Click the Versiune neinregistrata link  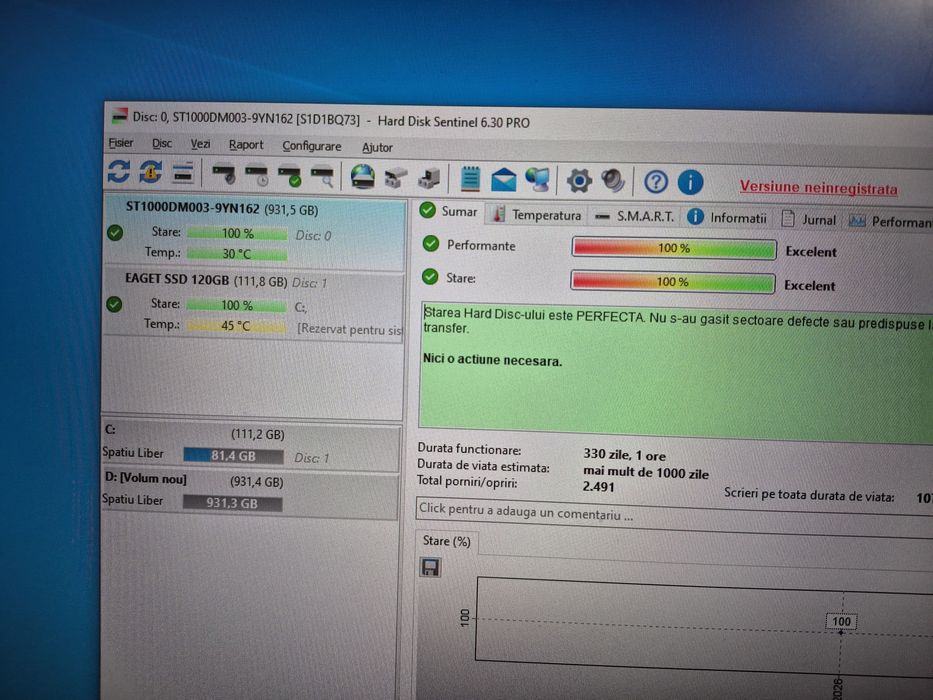[x=819, y=188]
